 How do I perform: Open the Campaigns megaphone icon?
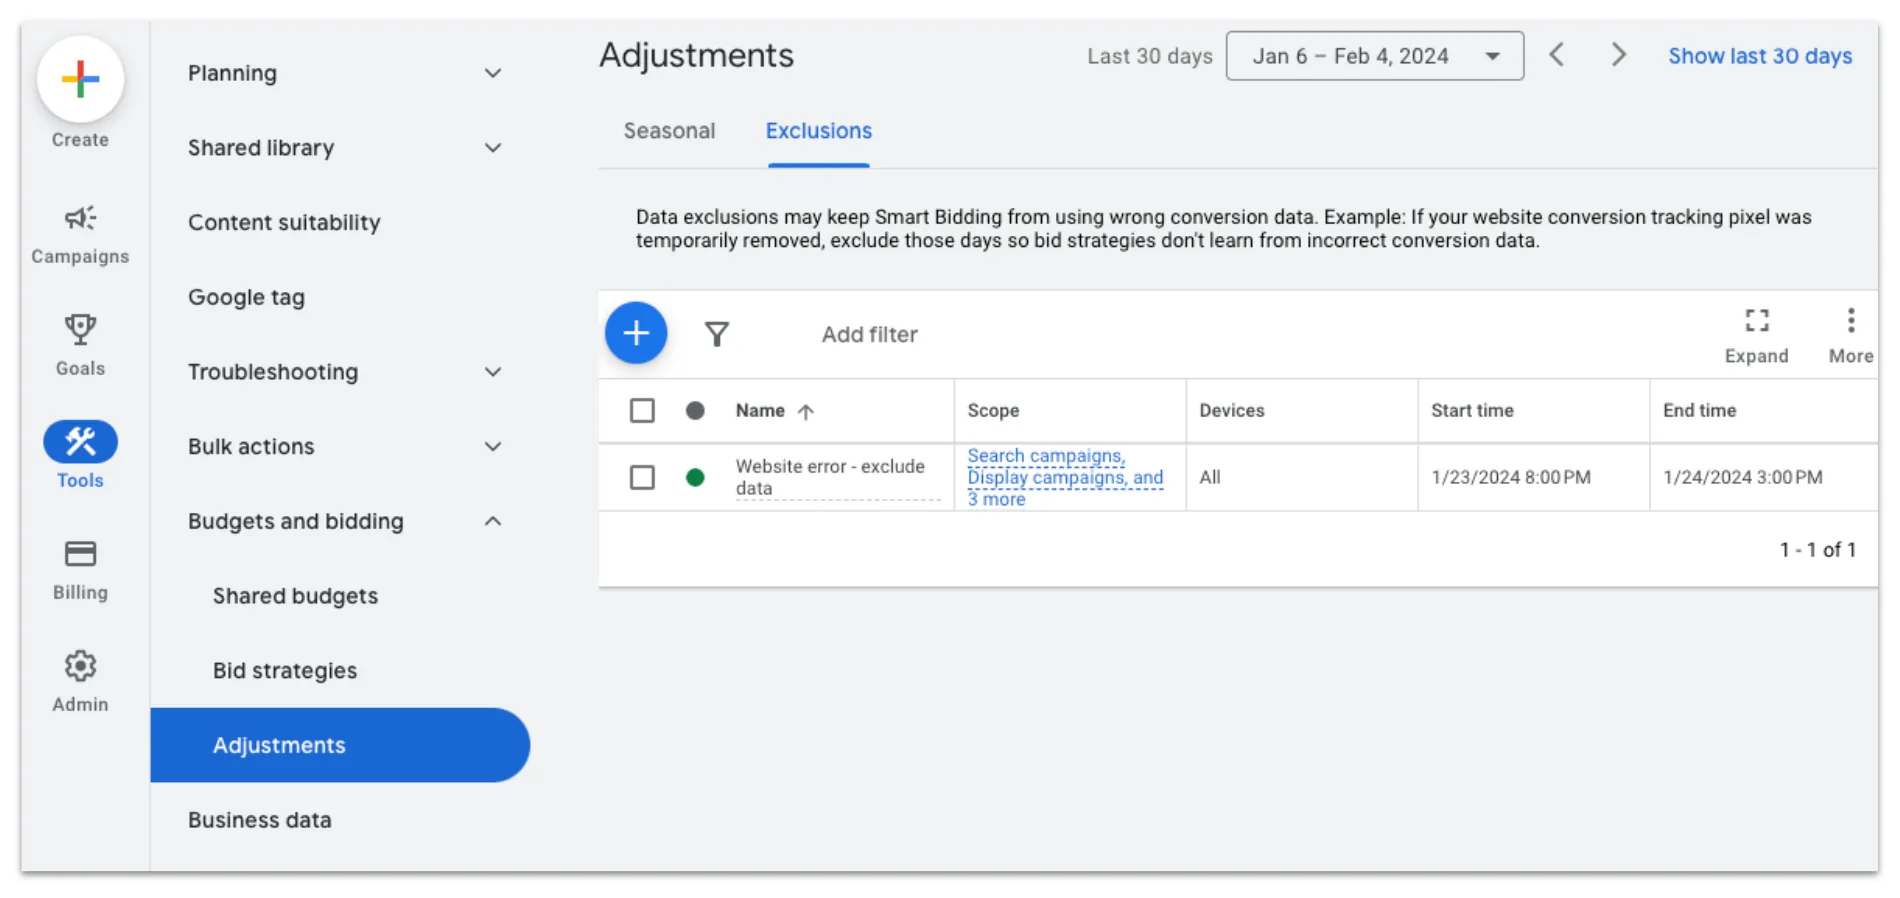[x=80, y=218]
